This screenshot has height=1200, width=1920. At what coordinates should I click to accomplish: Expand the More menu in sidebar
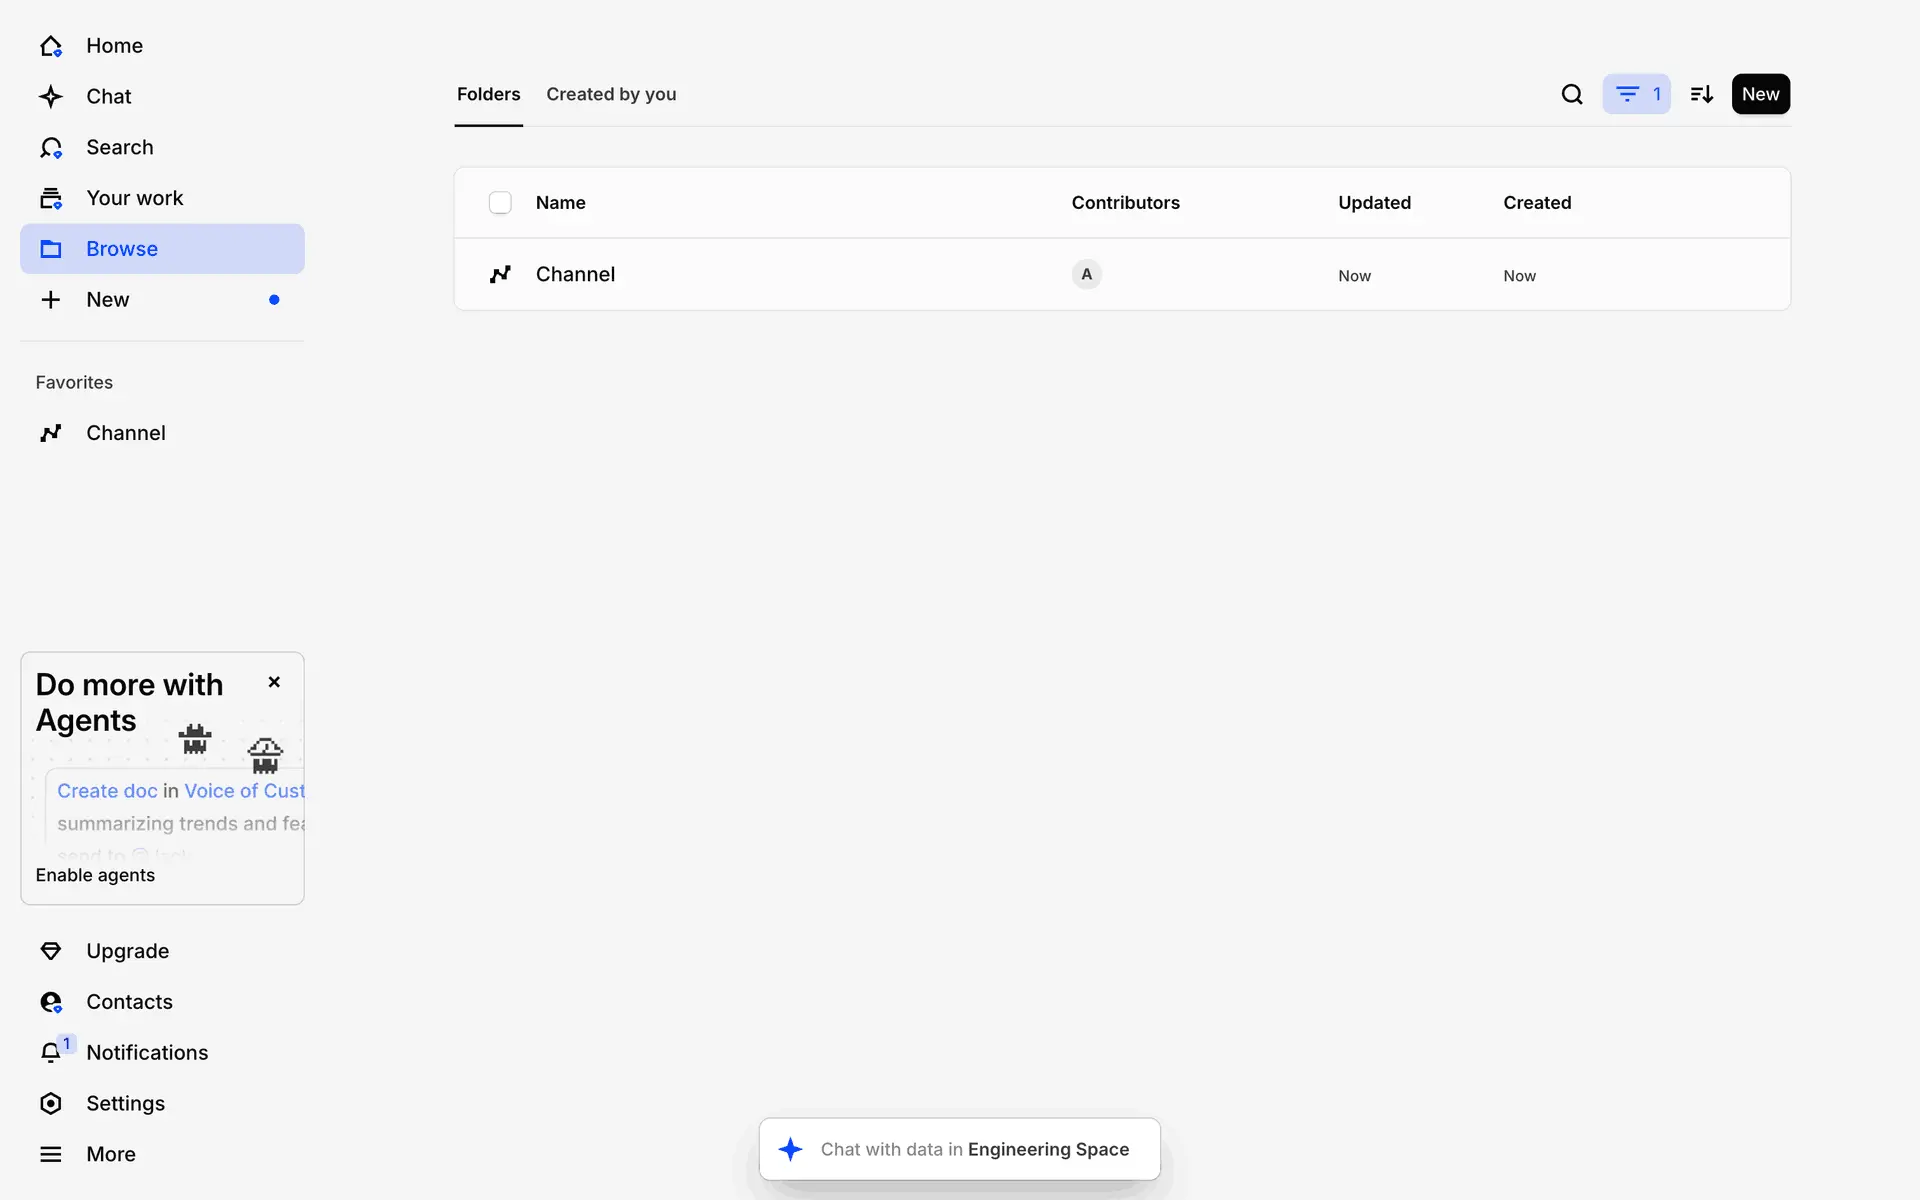pyautogui.click(x=110, y=1154)
